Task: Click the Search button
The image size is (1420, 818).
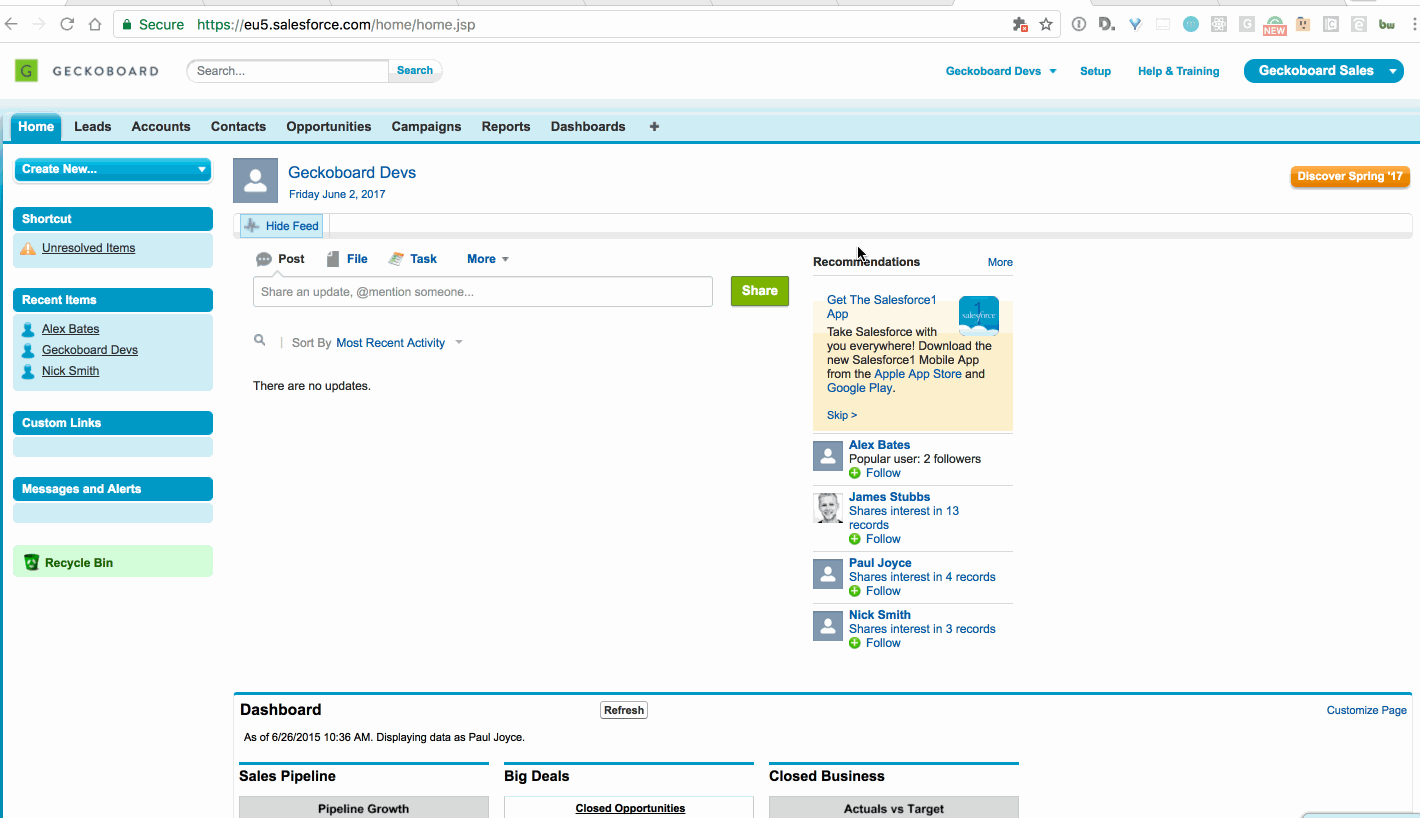Action: click(x=415, y=71)
